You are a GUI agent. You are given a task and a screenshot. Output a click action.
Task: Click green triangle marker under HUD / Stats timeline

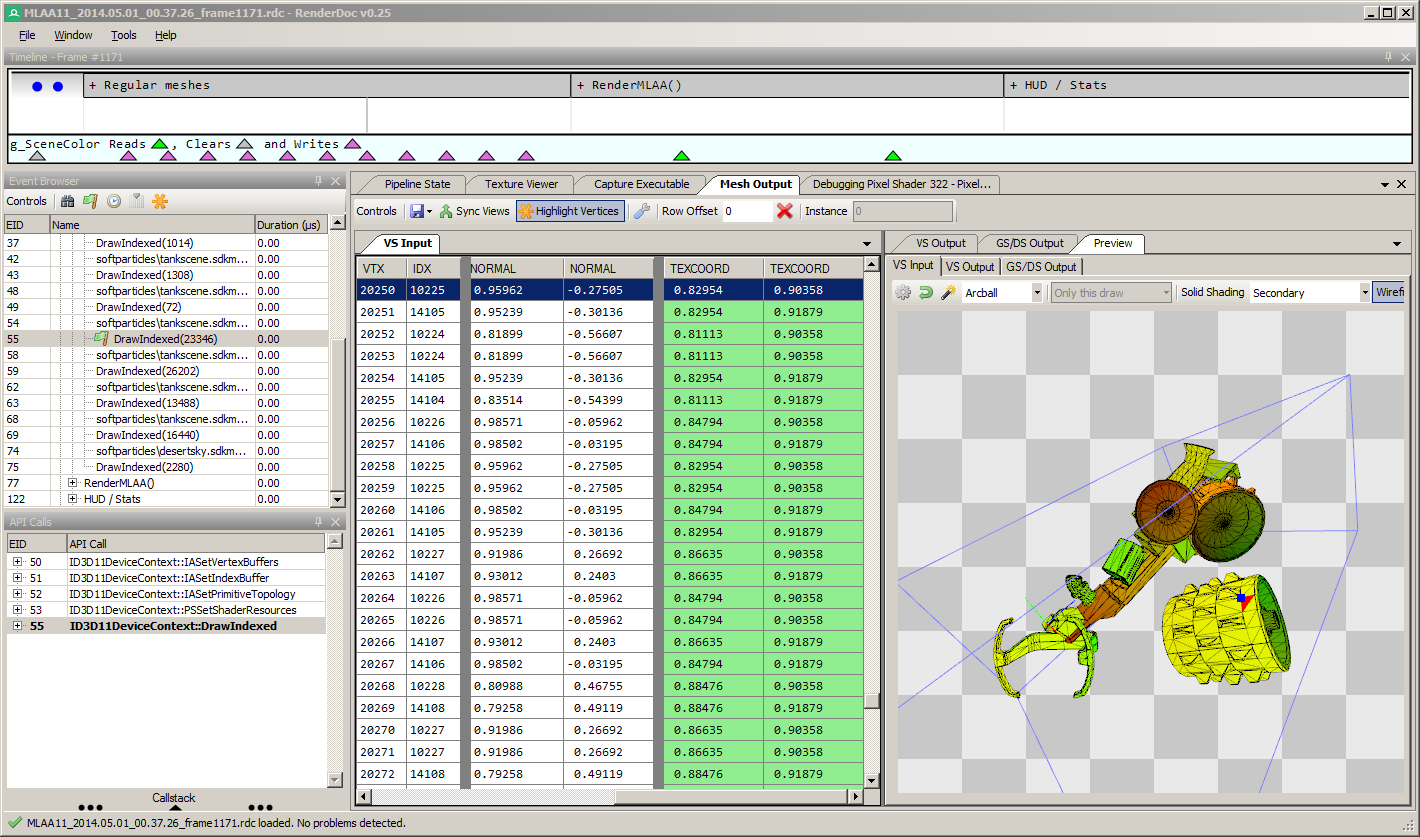click(x=893, y=156)
